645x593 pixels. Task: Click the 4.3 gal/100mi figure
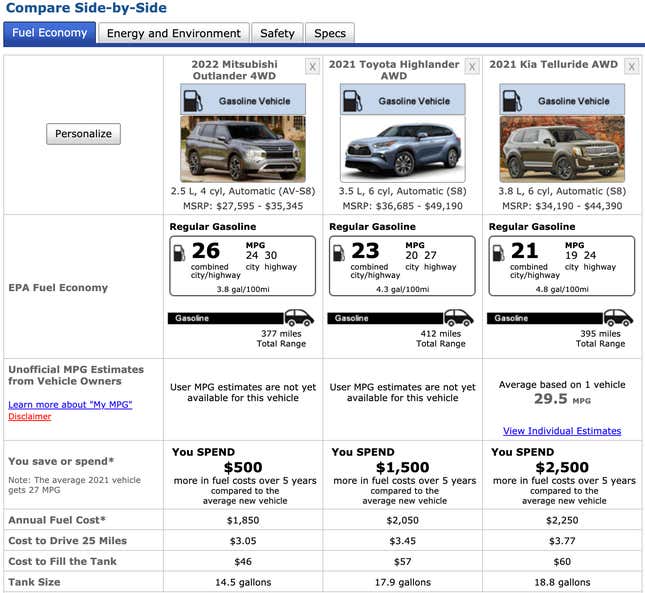[403, 290]
